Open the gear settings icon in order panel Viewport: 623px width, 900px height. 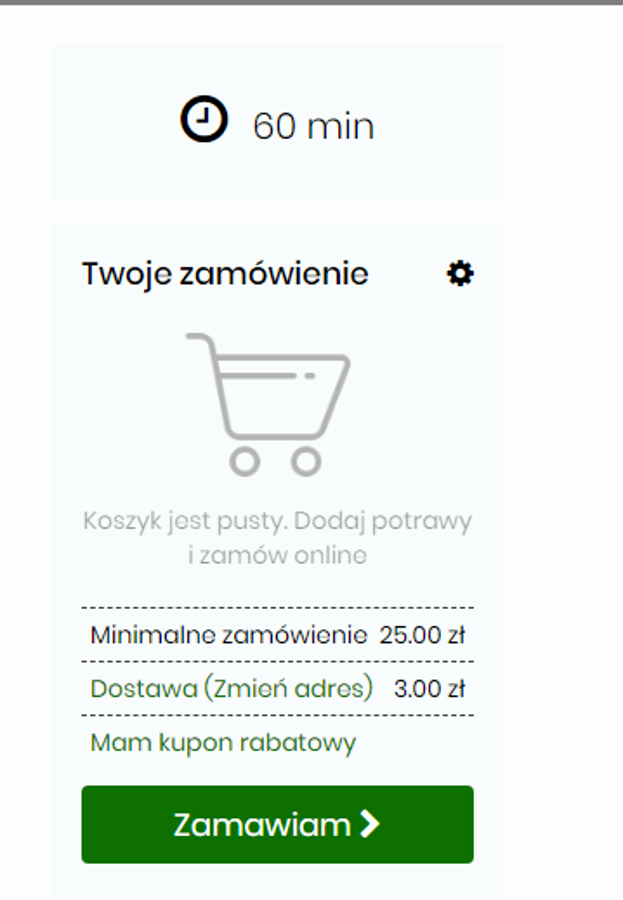(x=460, y=273)
